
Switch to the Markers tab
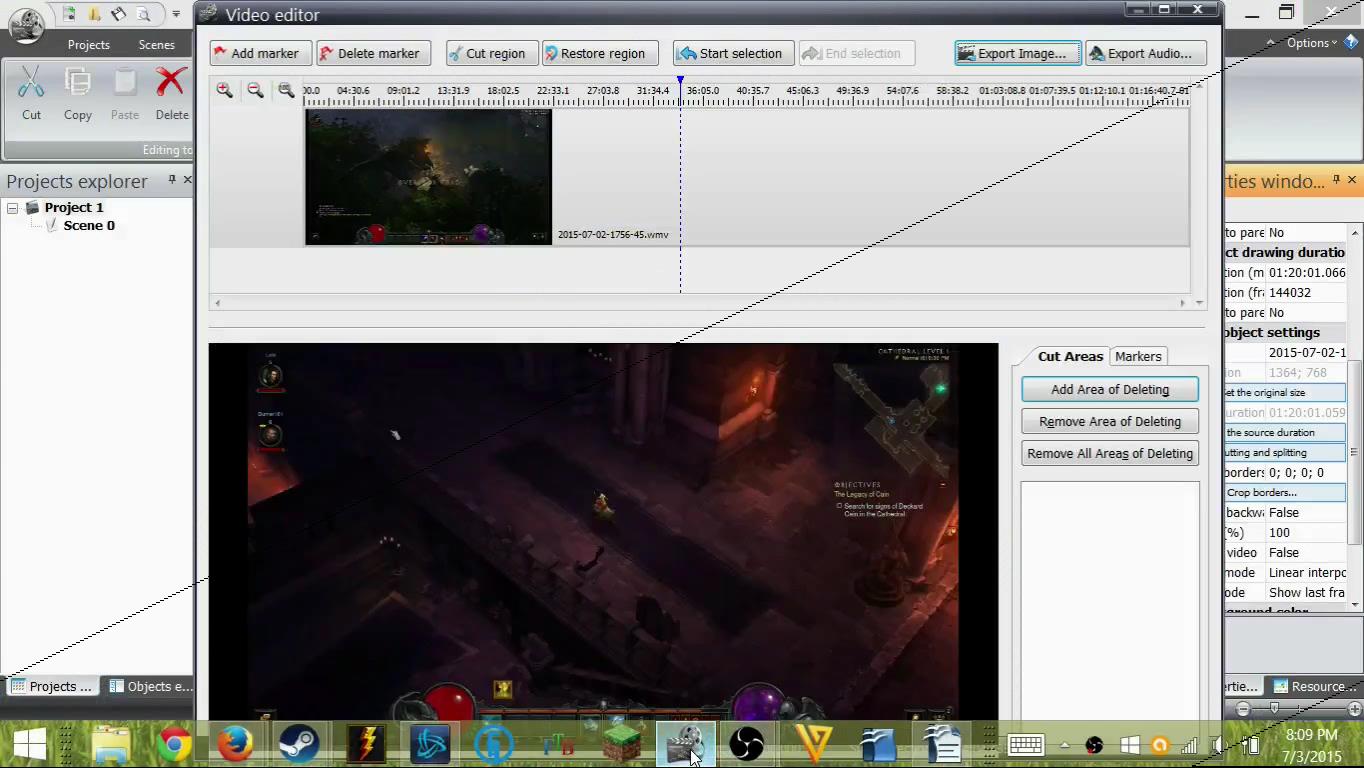1138,356
